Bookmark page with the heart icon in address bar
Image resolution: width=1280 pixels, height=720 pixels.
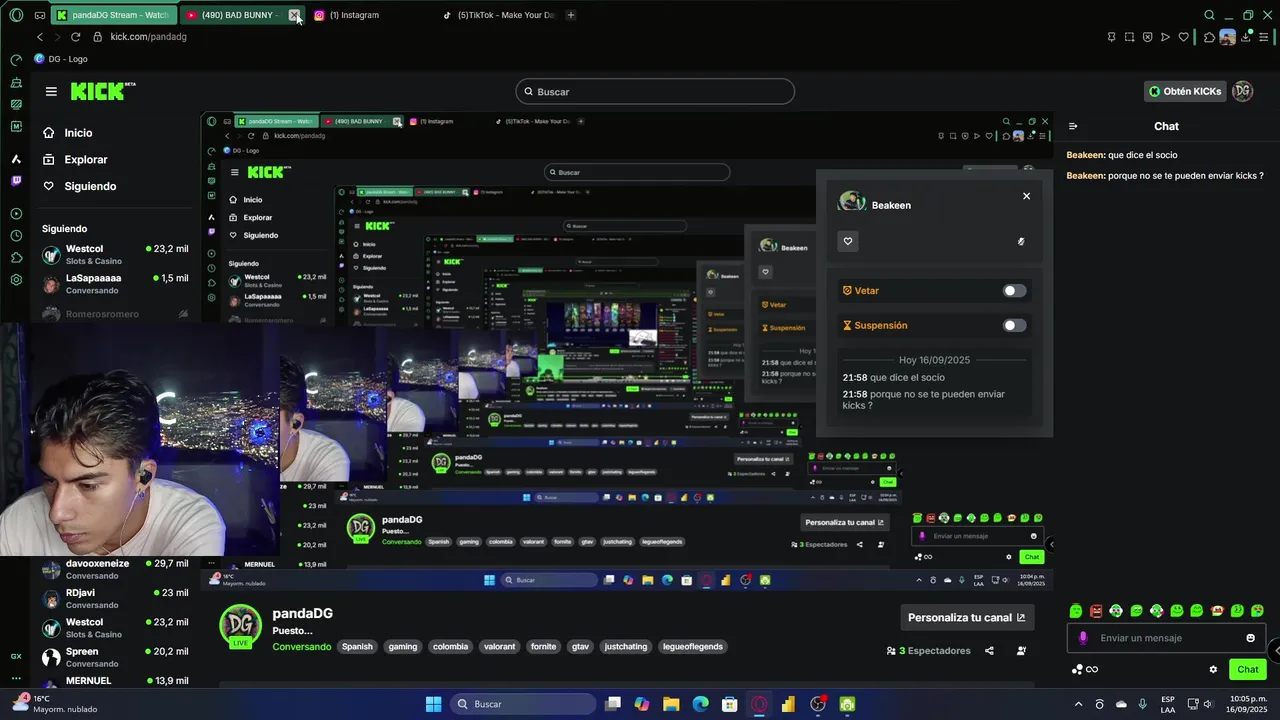pyautogui.click(x=1184, y=37)
